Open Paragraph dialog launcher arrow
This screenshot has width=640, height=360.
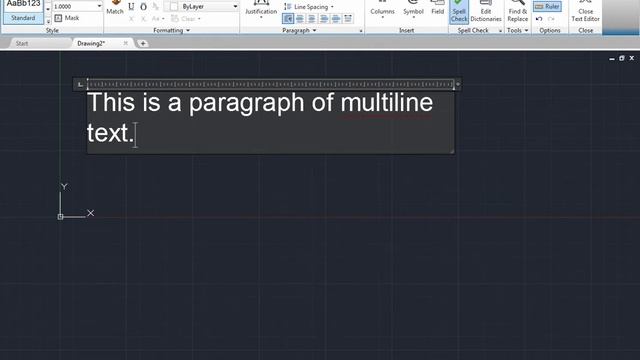pos(361,31)
